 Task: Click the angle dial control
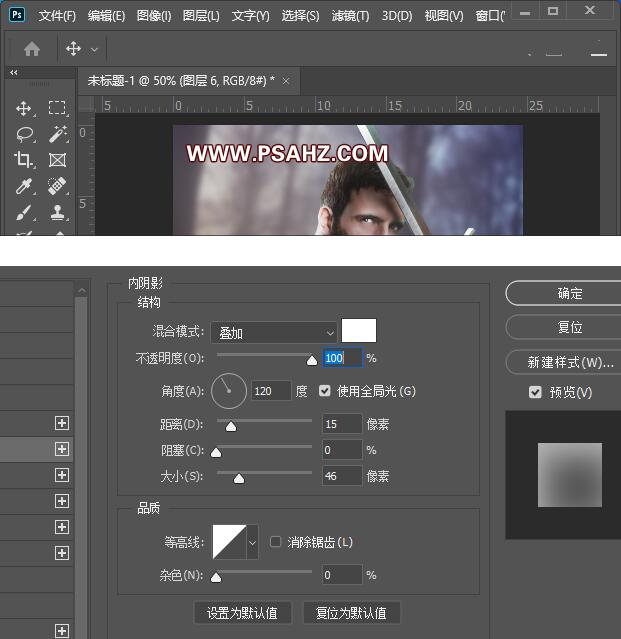[229, 391]
